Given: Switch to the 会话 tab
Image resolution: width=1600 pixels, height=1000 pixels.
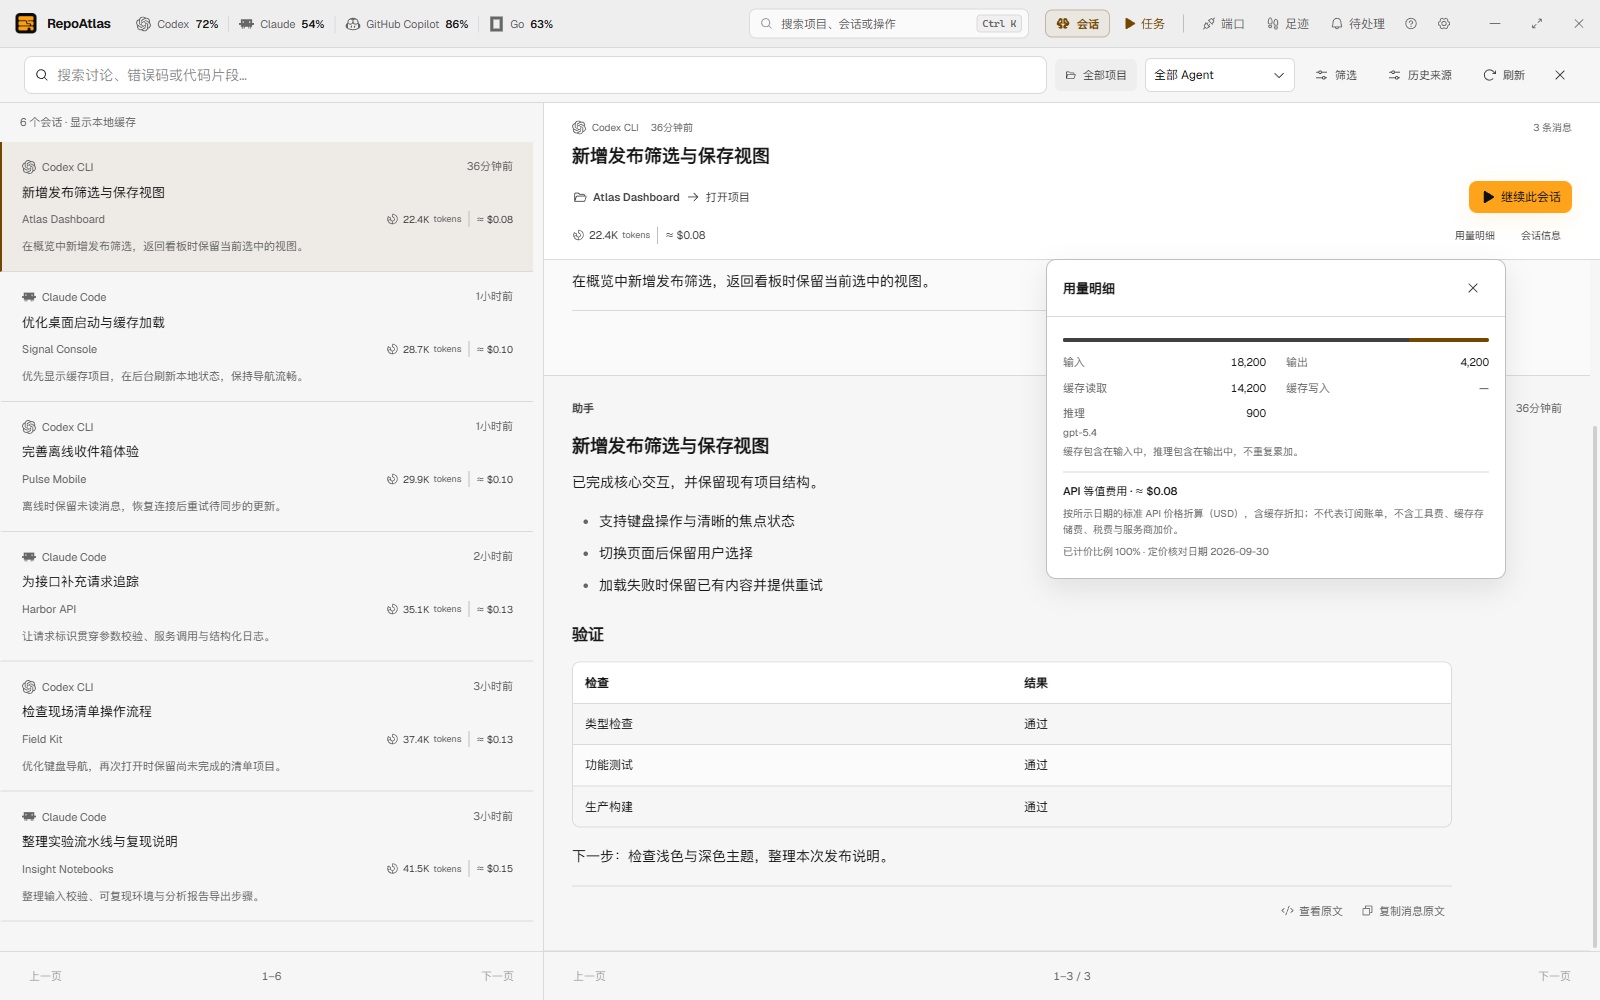Looking at the screenshot, I should (1077, 24).
